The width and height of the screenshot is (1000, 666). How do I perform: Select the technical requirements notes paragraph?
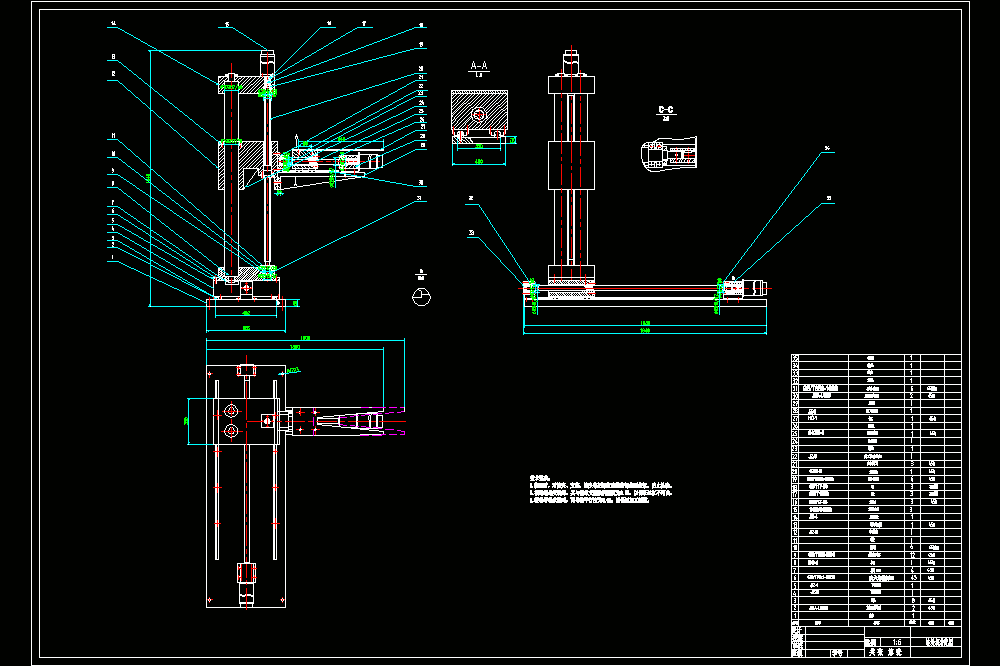point(600,489)
